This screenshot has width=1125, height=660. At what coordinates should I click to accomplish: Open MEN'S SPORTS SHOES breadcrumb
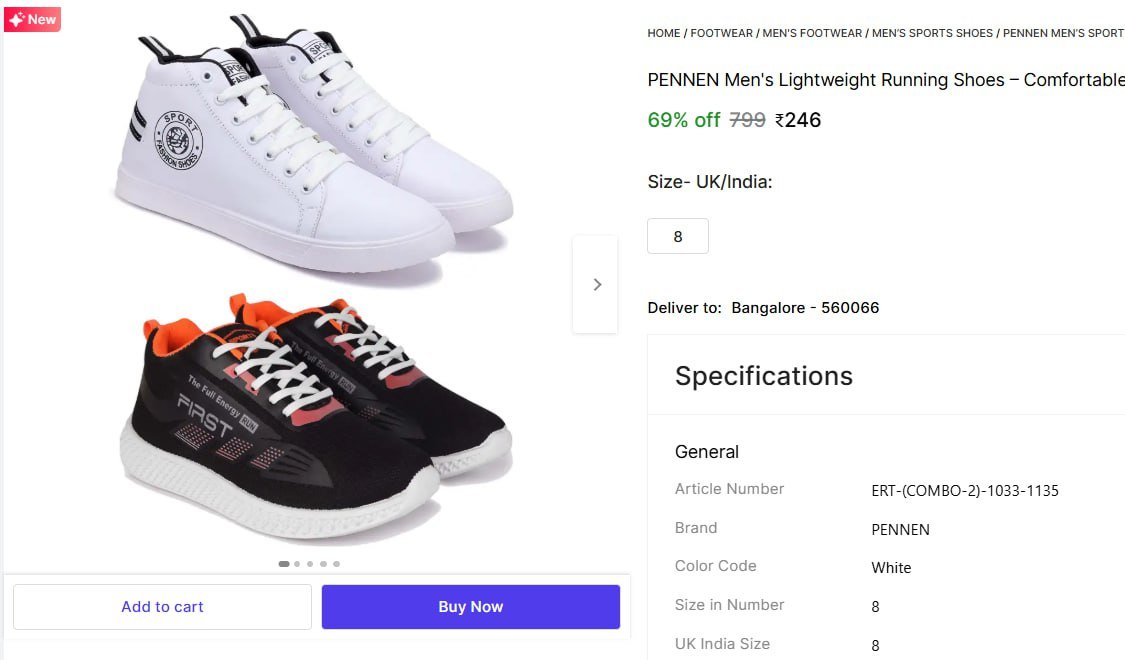932,33
